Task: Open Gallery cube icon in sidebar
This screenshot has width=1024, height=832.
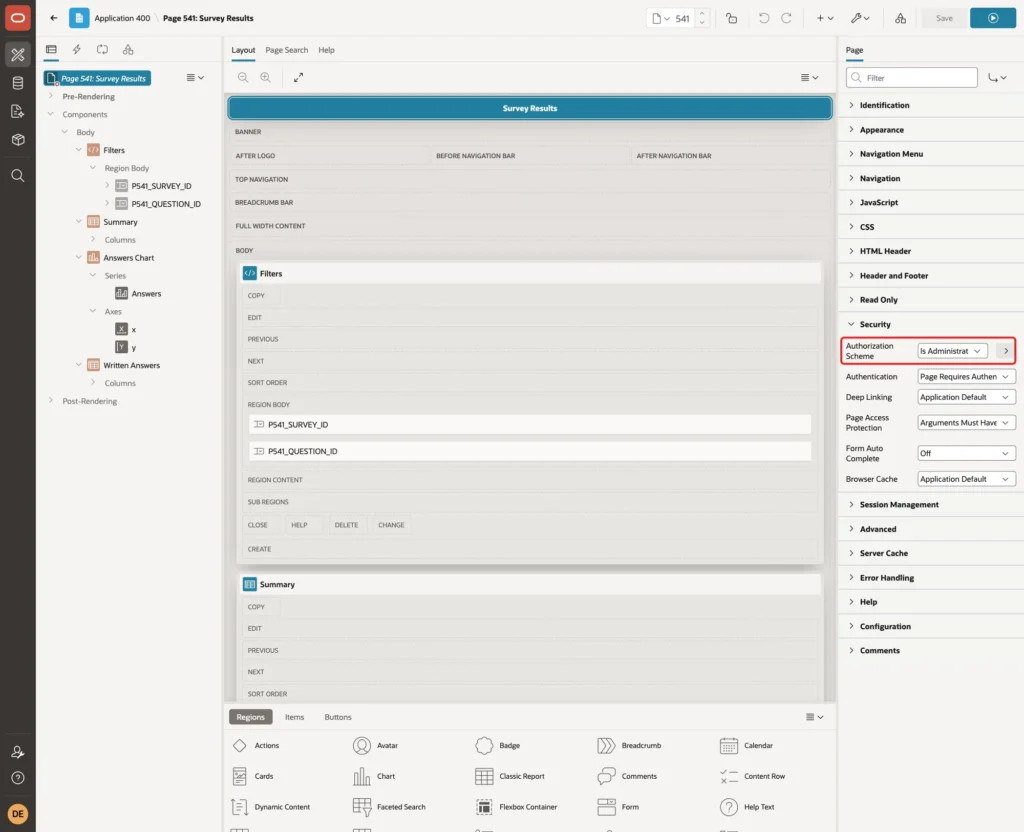Action: click(18, 140)
